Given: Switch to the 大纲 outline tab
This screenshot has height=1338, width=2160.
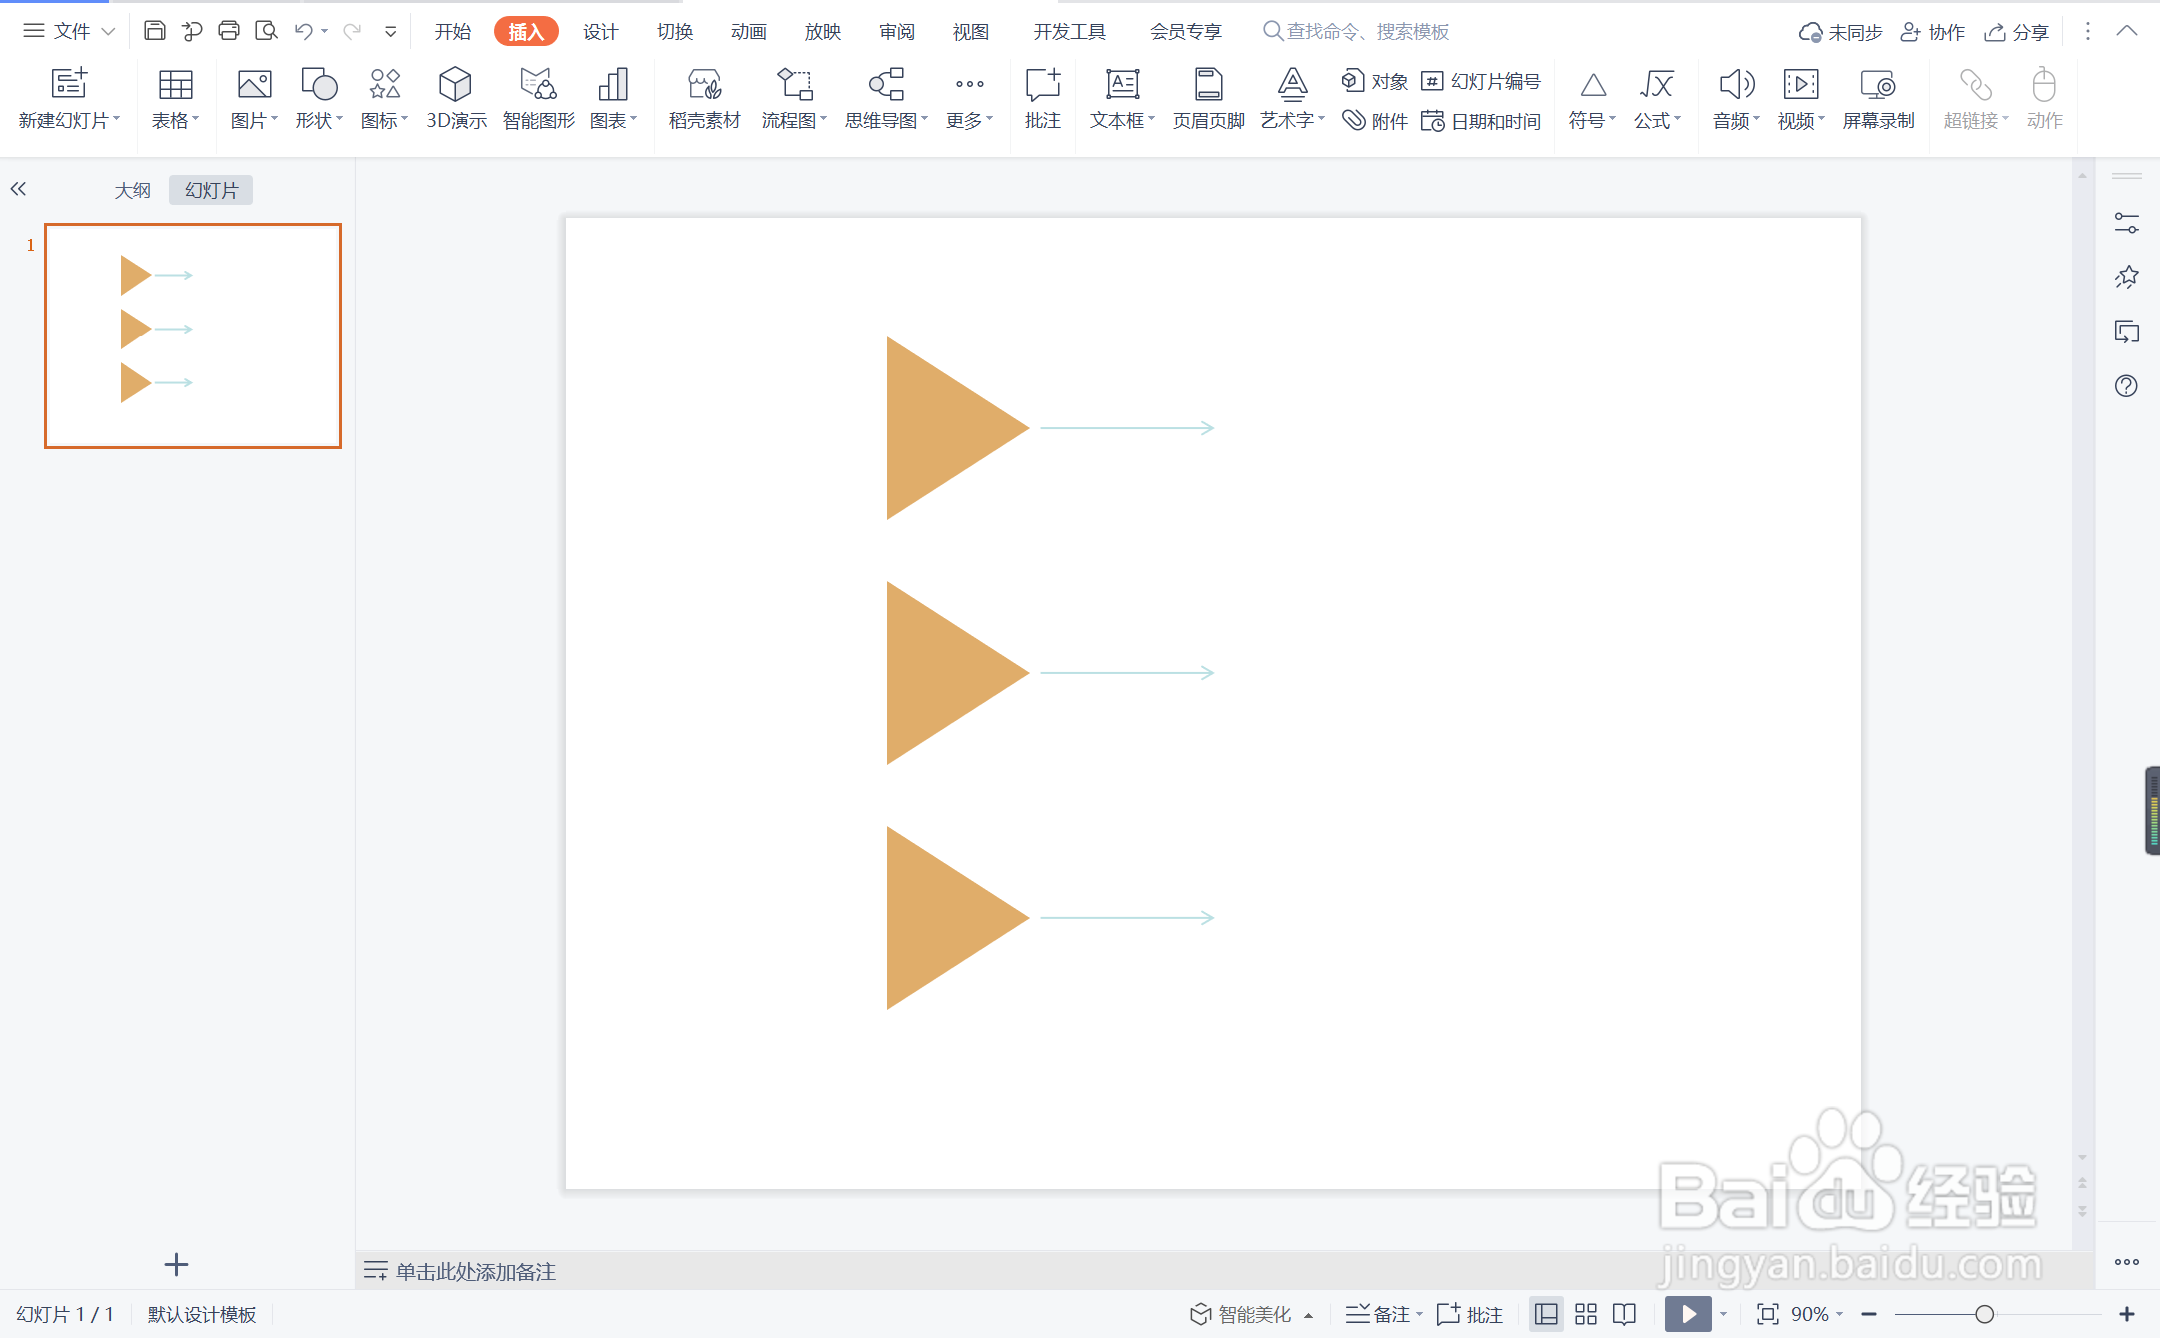Looking at the screenshot, I should click(x=132, y=190).
